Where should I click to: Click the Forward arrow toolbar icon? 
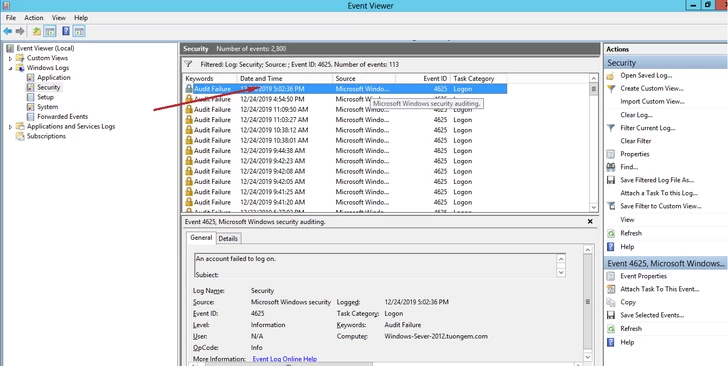(x=20, y=31)
